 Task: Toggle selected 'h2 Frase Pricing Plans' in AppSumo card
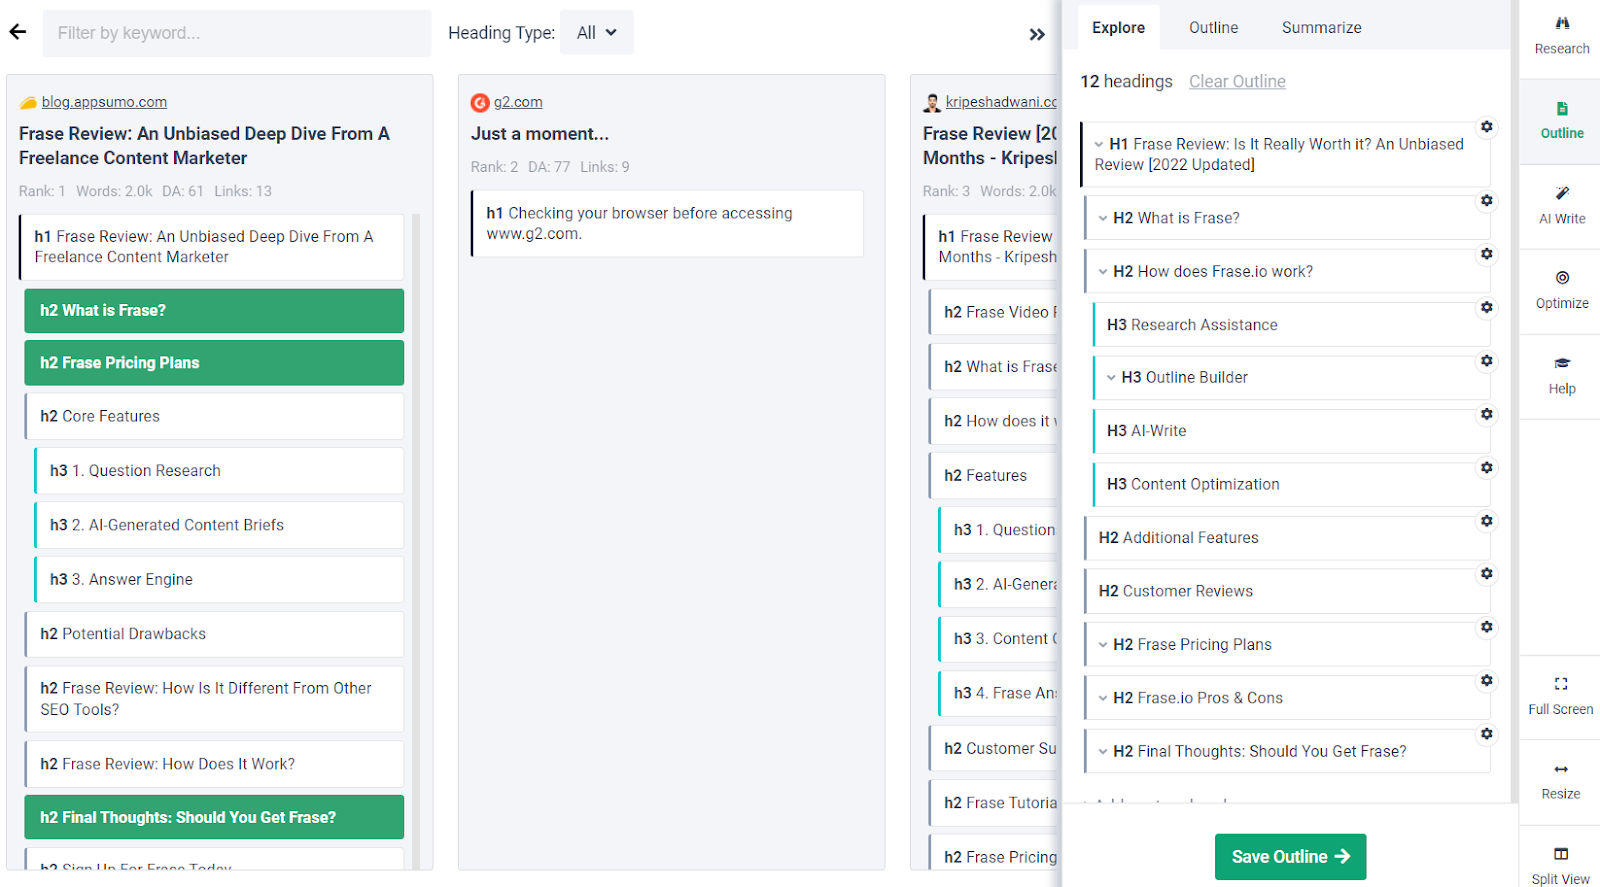tap(214, 363)
